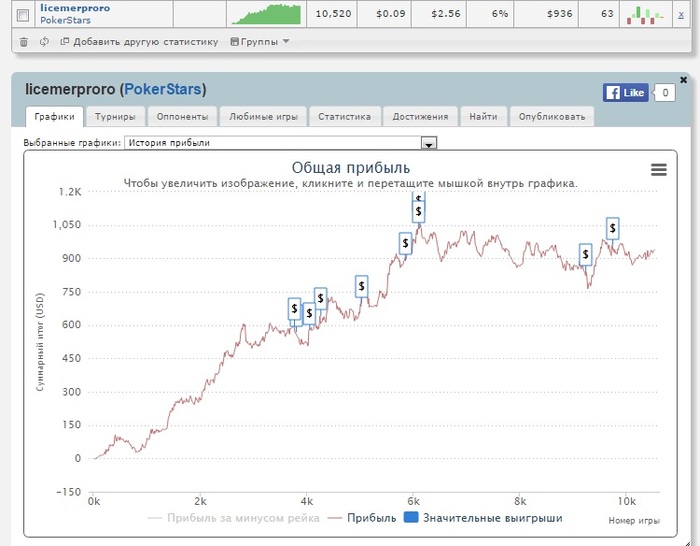Click the 10,520 games count cell
700x546 pixels.
tap(333, 14)
